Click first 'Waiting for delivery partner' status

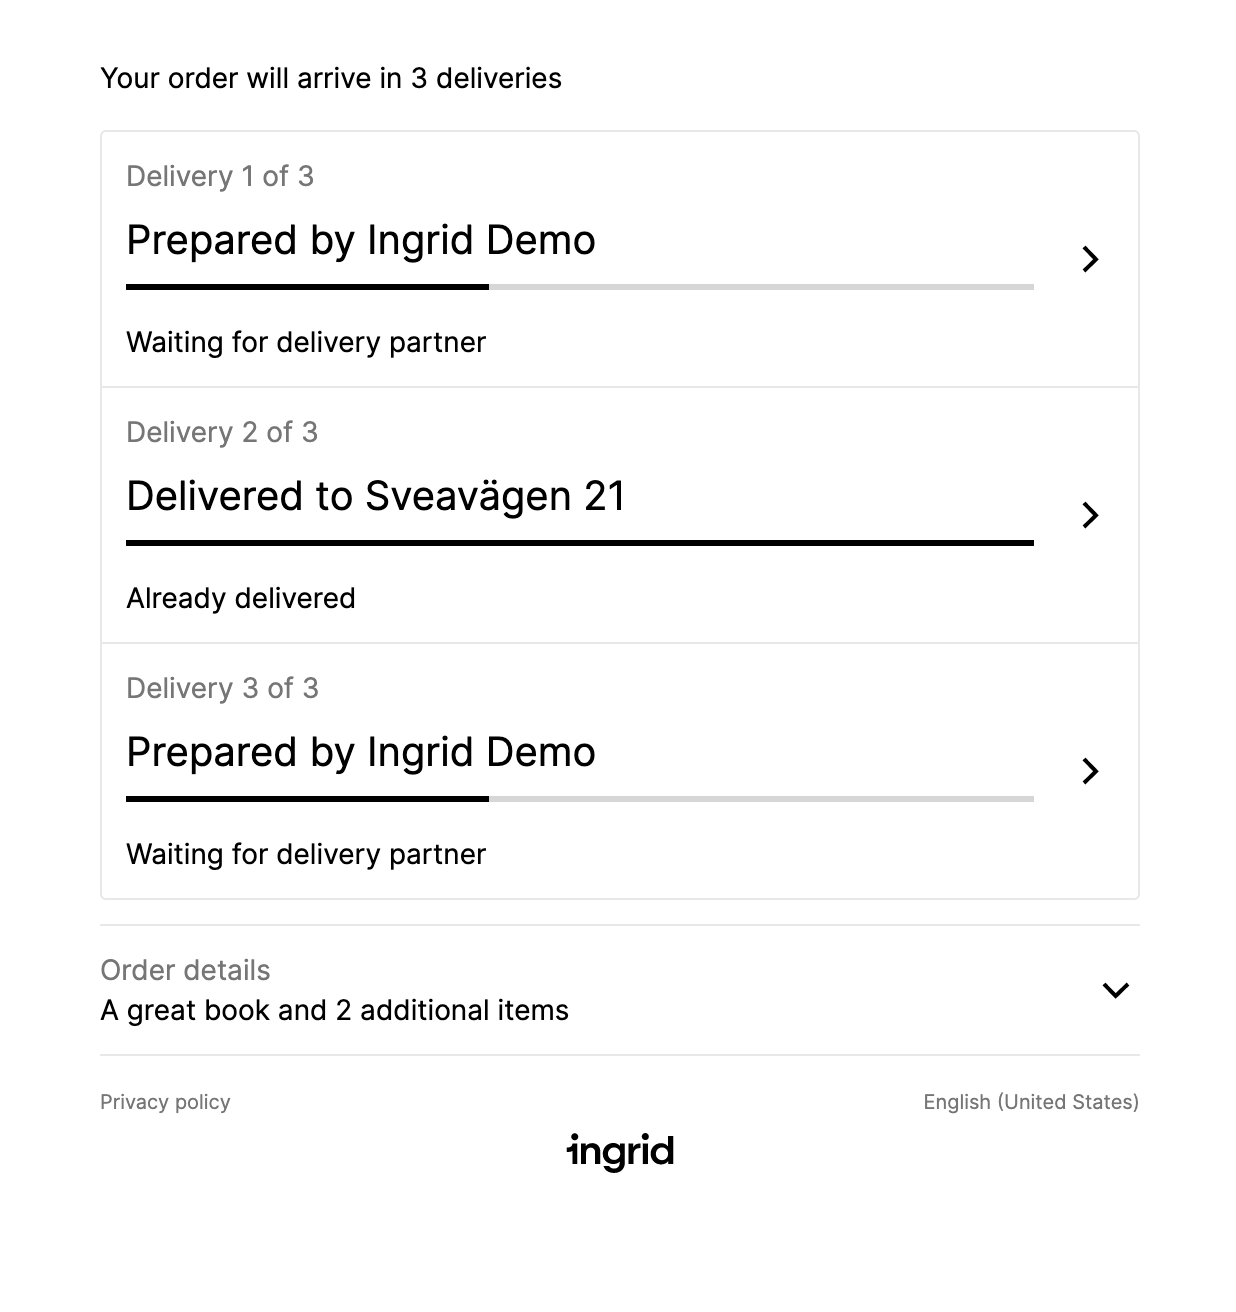point(306,342)
